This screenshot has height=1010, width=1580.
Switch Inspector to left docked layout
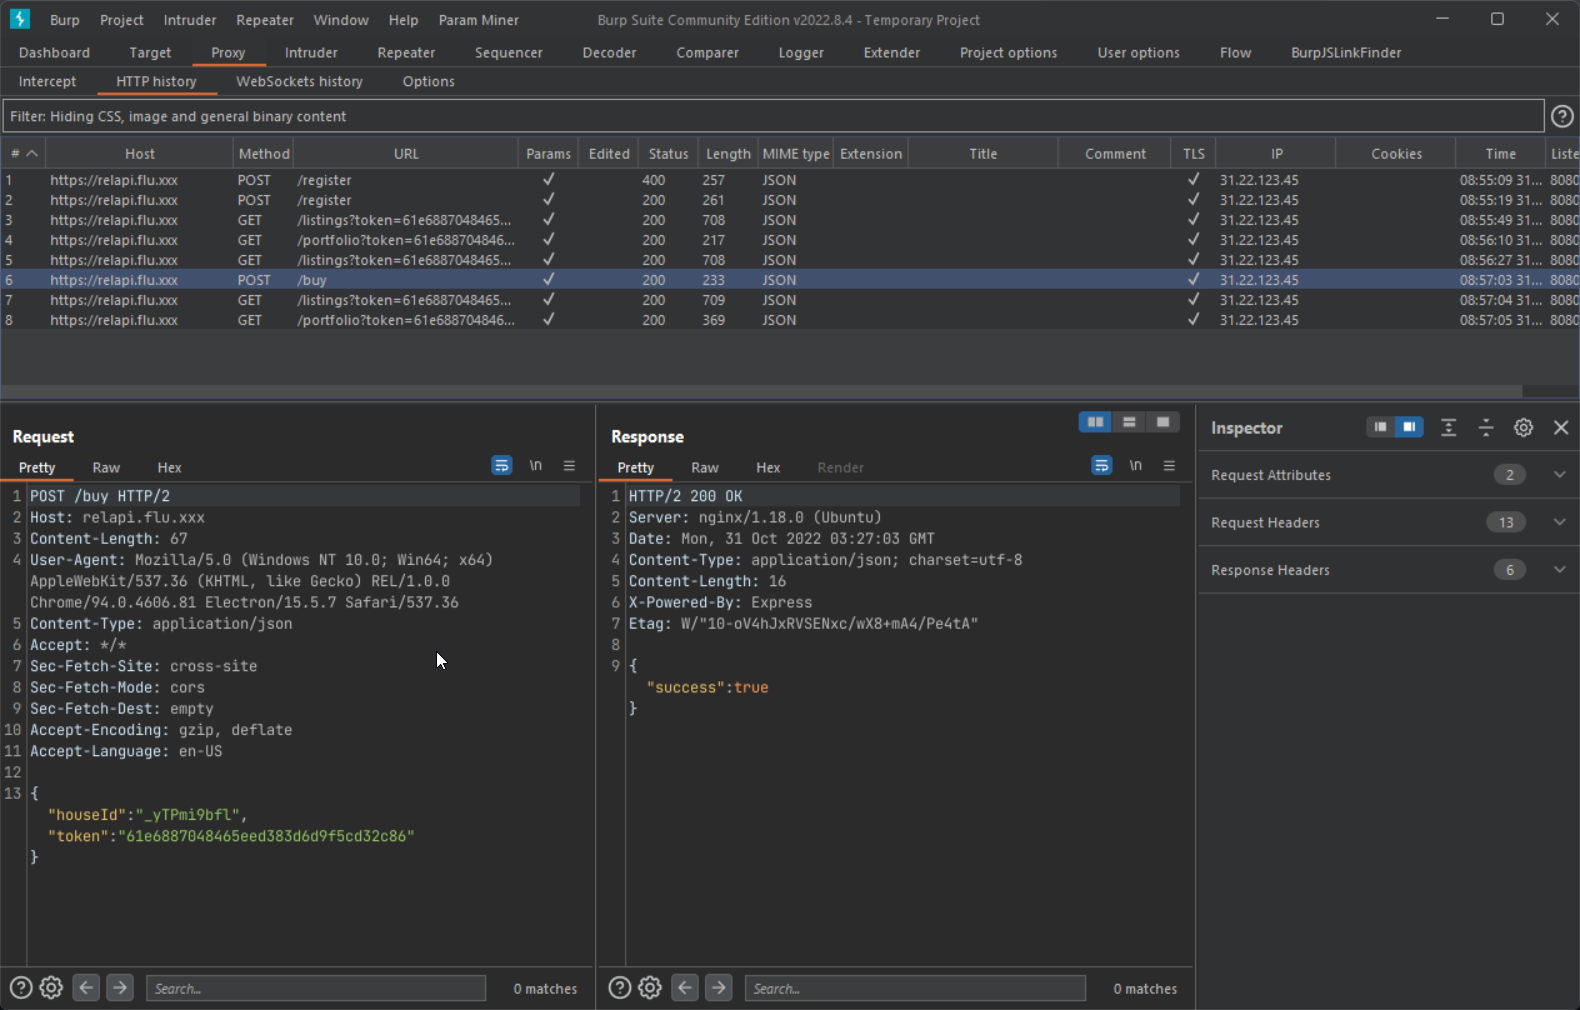1380,427
